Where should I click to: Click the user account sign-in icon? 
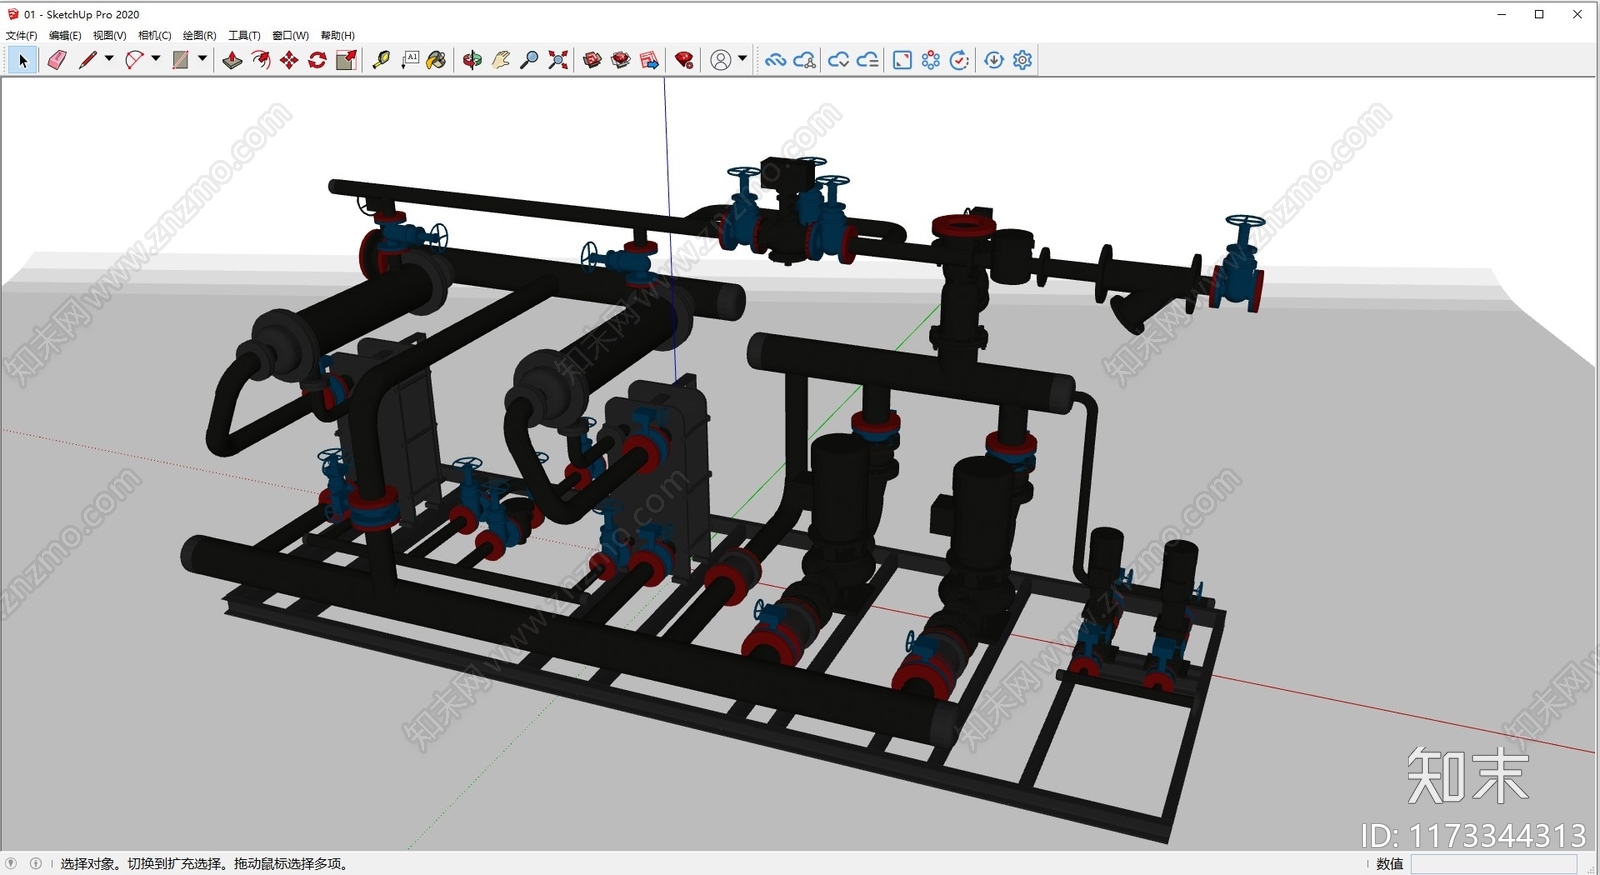pos(720,61)
